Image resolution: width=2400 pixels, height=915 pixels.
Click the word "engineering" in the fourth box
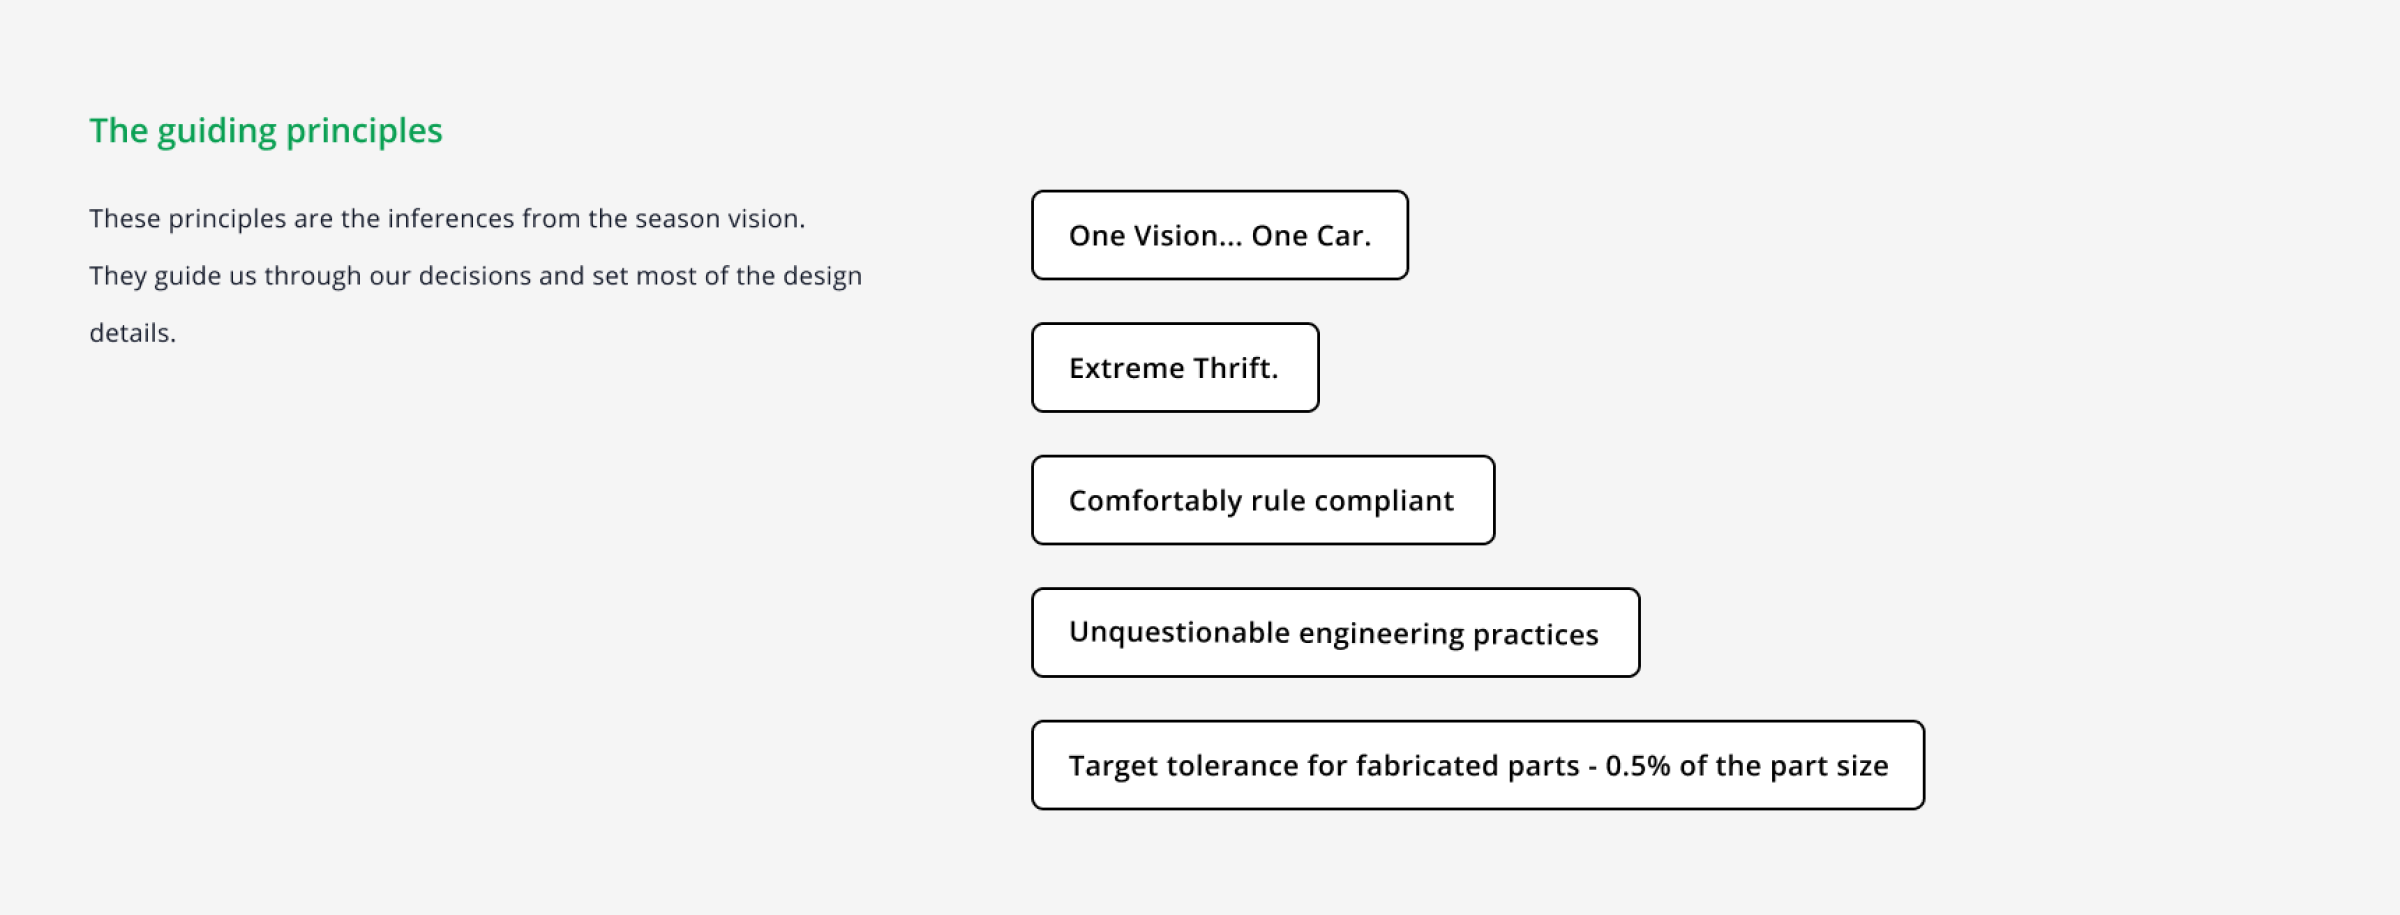tap(1381, 634)
